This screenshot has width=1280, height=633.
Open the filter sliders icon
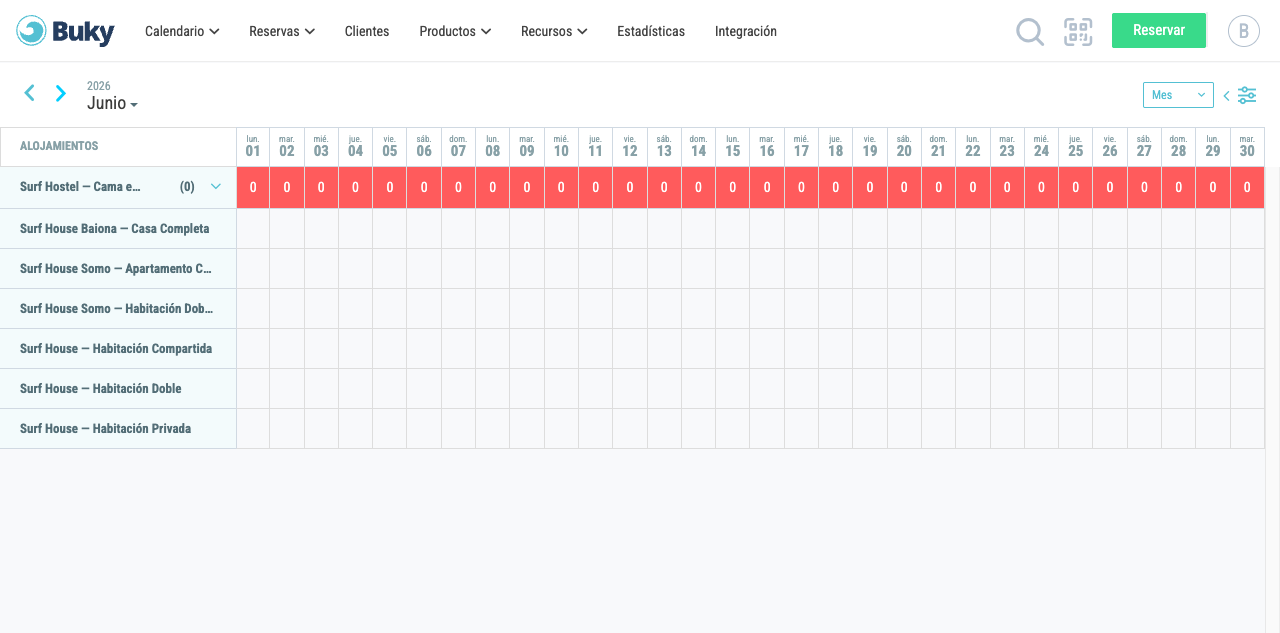(x=1247, y=95)
